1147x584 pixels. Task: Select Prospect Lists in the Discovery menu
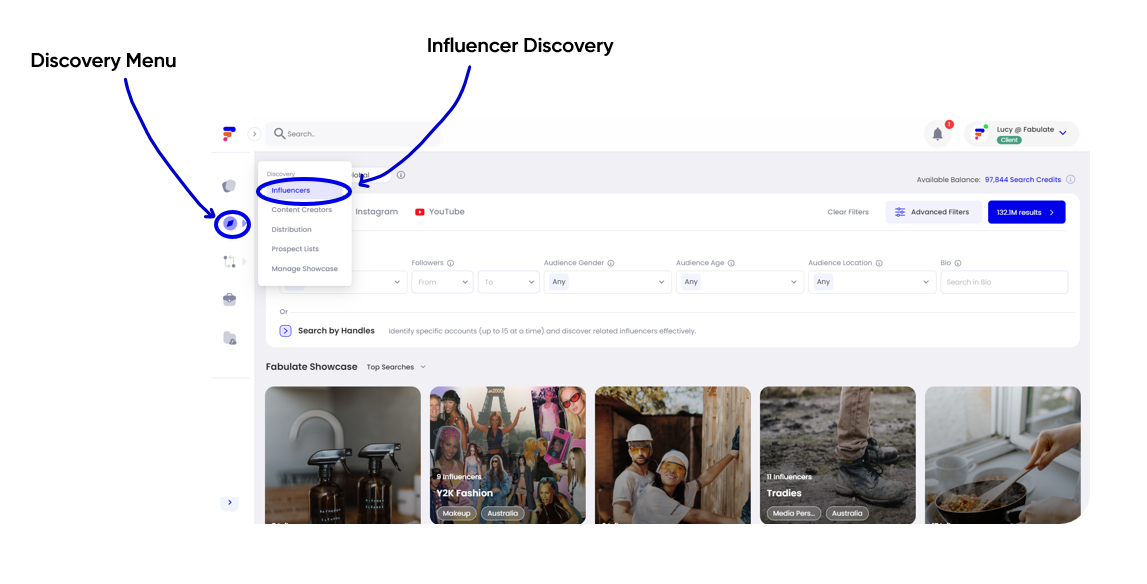click(295, 249)
